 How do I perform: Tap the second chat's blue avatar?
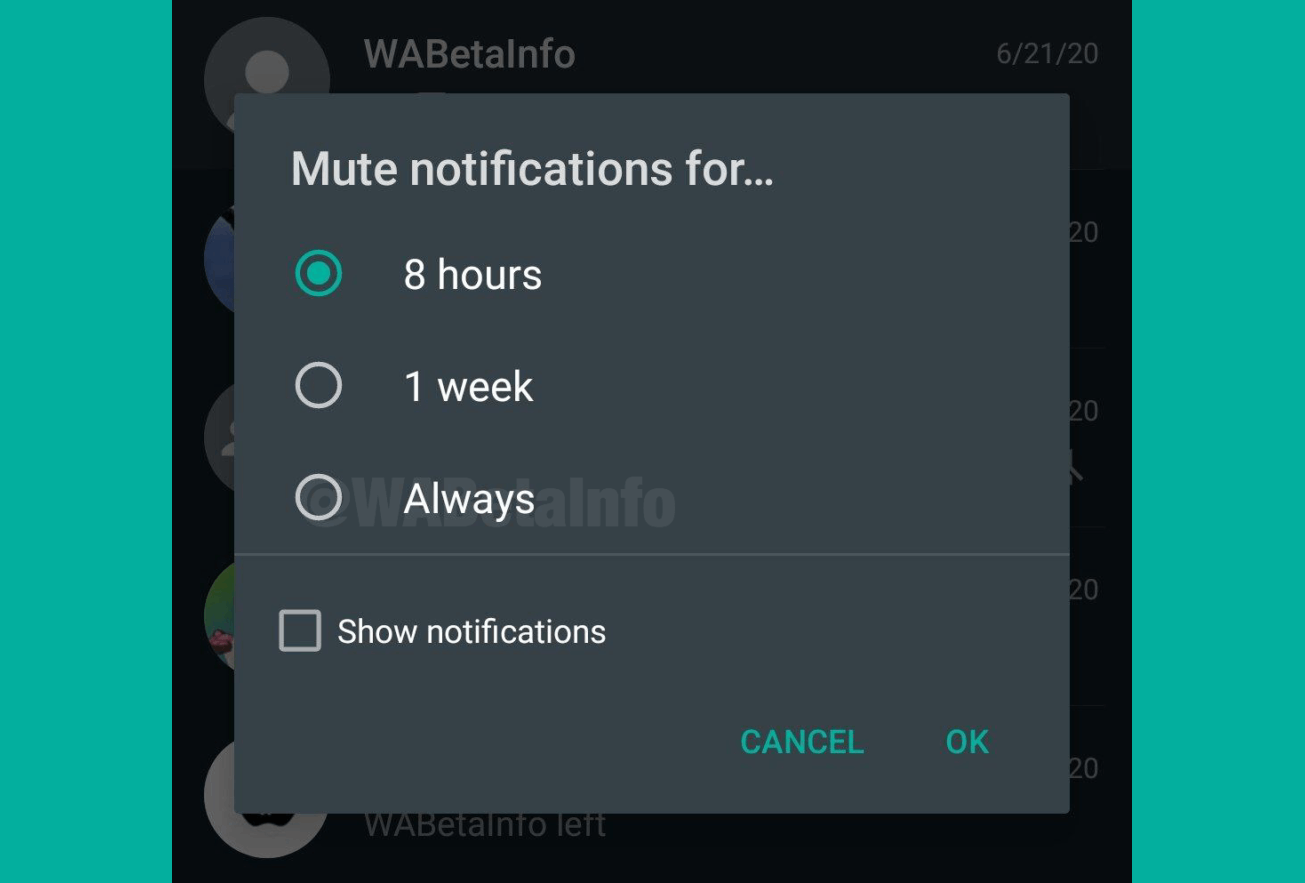(218, 258)
